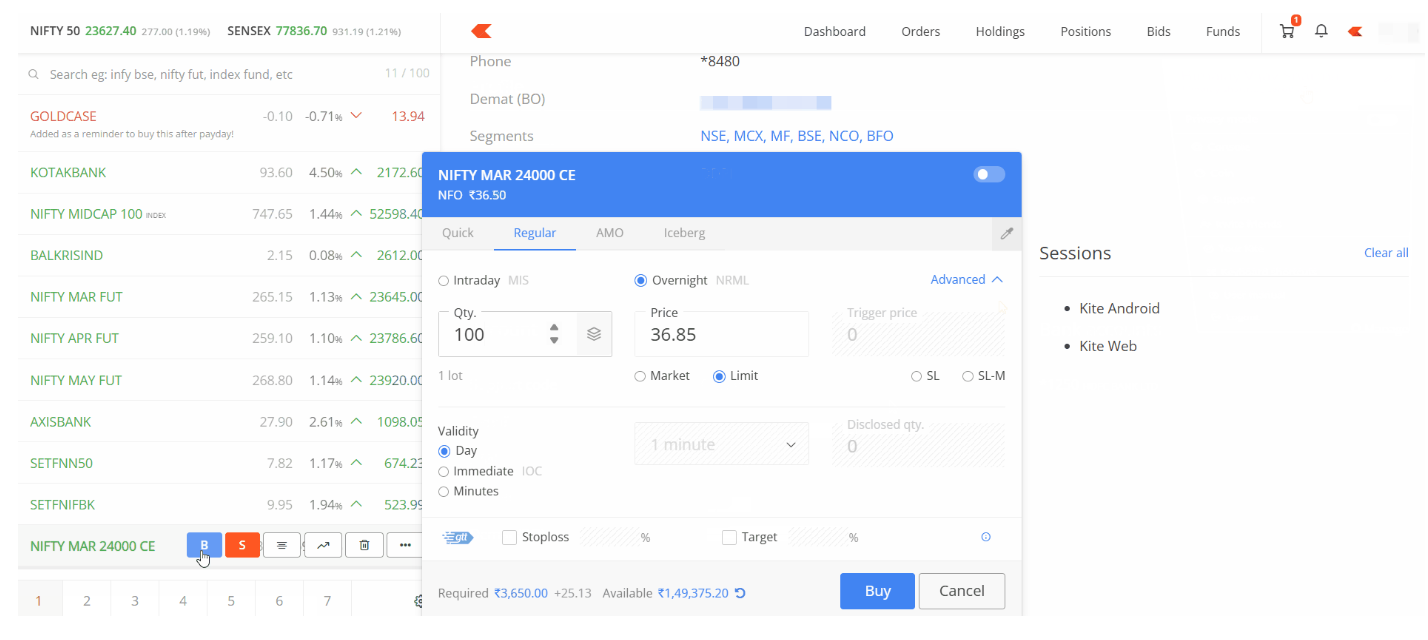Open Positions from top navigation
The width and height of the screenshot is (1428, 640).
point(1086,31)
